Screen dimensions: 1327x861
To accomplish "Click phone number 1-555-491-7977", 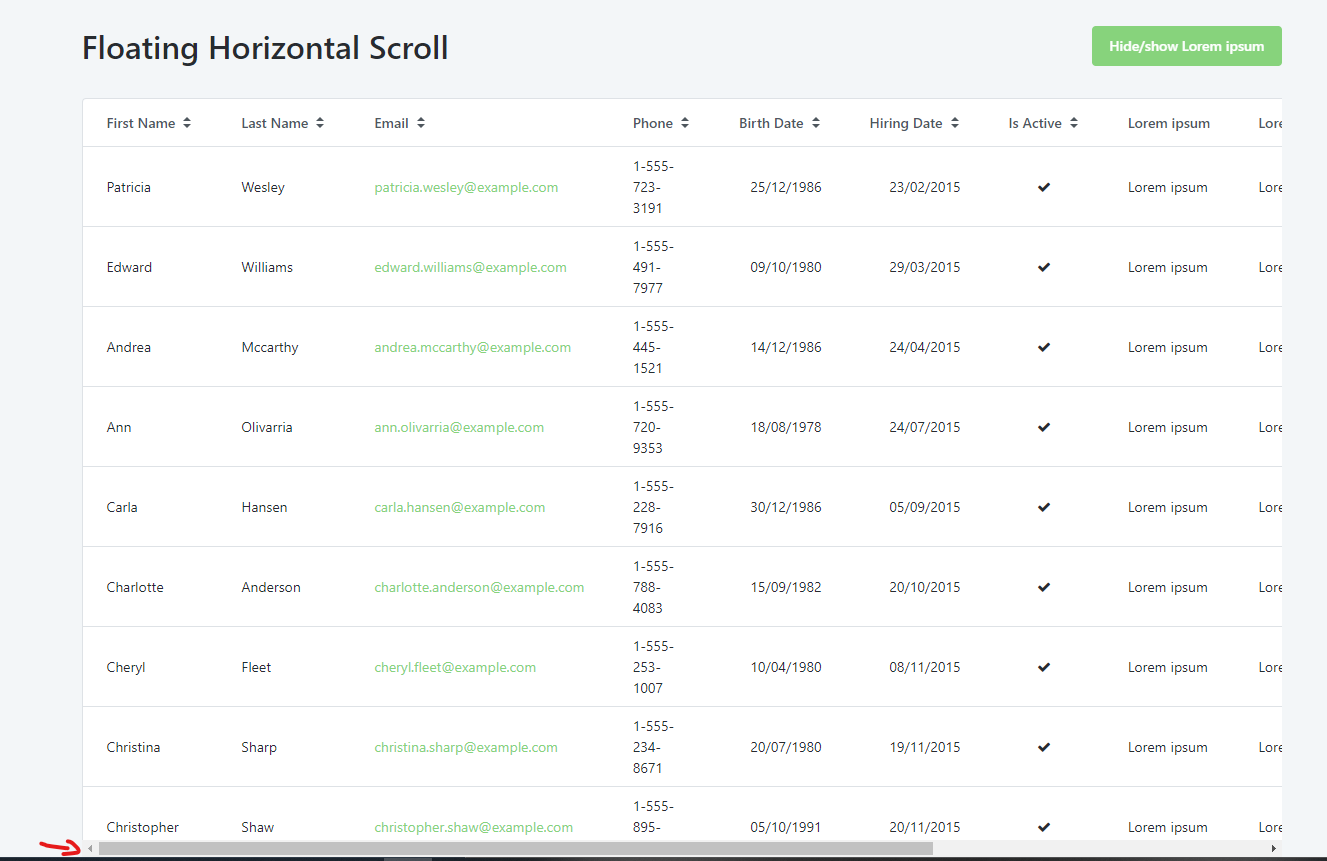I will (x=653, y=267).
